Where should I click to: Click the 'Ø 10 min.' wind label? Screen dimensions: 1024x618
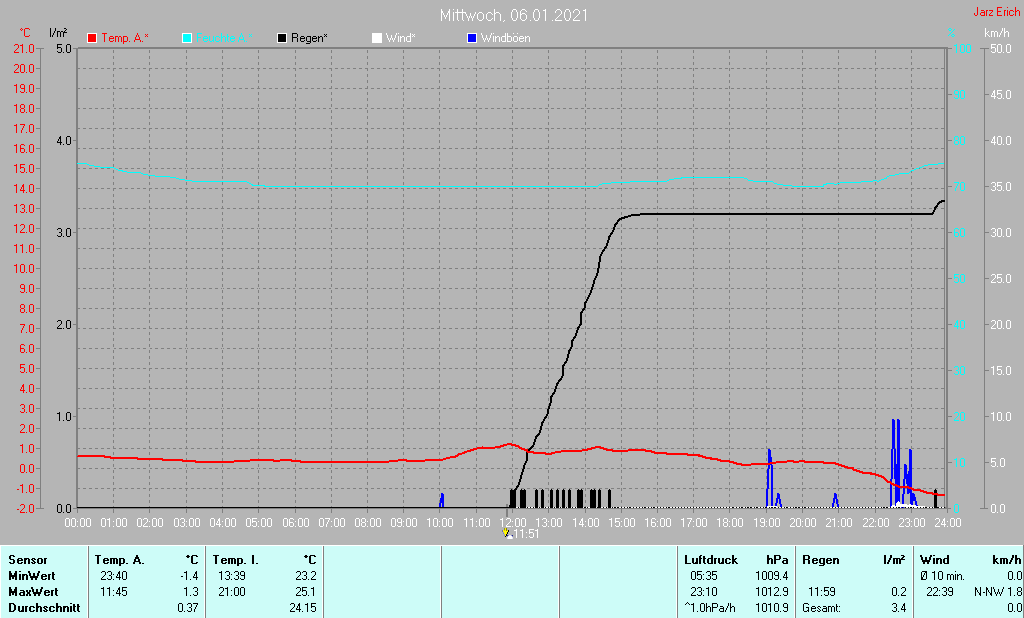(942, 576)
